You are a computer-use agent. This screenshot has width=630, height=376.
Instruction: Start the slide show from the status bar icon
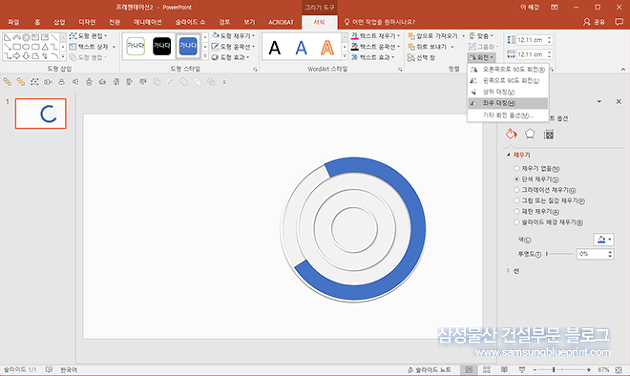[522, 370]
